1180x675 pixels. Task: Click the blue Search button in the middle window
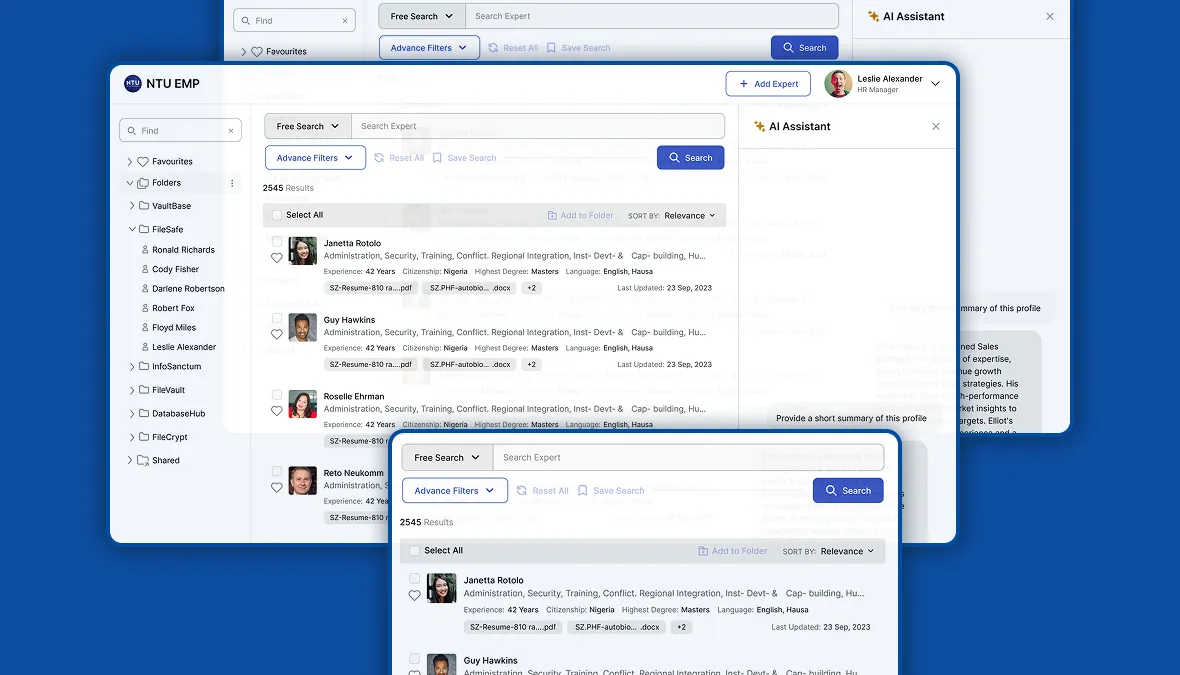[x=690, y=158]
